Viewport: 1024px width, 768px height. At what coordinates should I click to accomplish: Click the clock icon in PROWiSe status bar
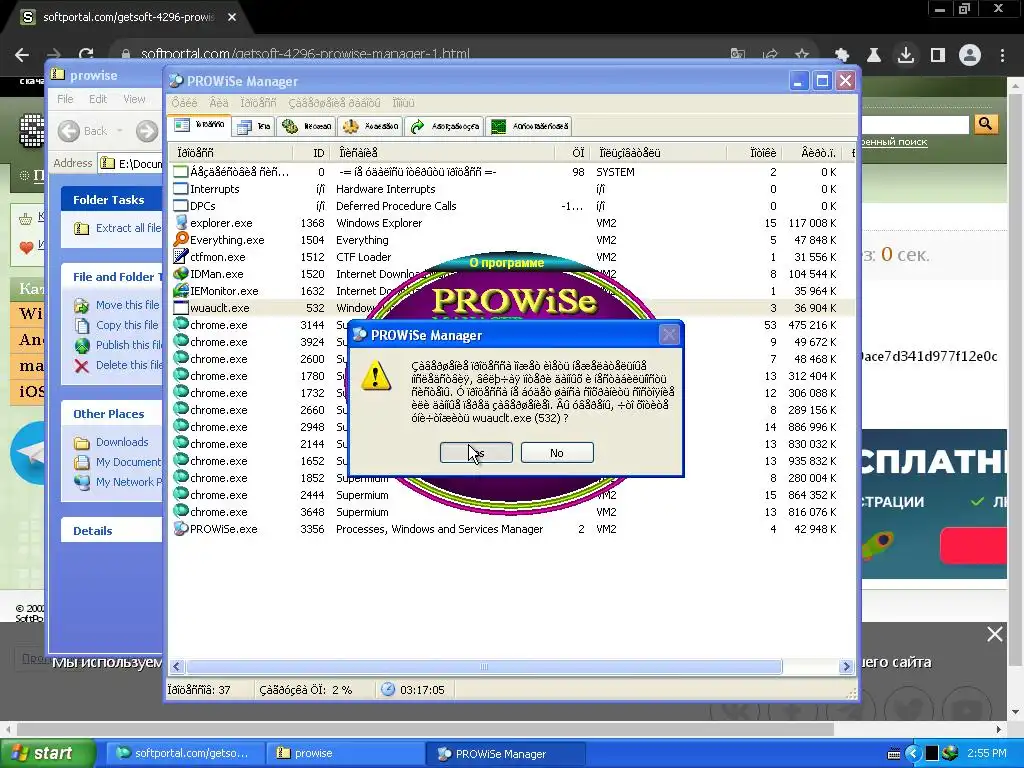click(388, 690)
